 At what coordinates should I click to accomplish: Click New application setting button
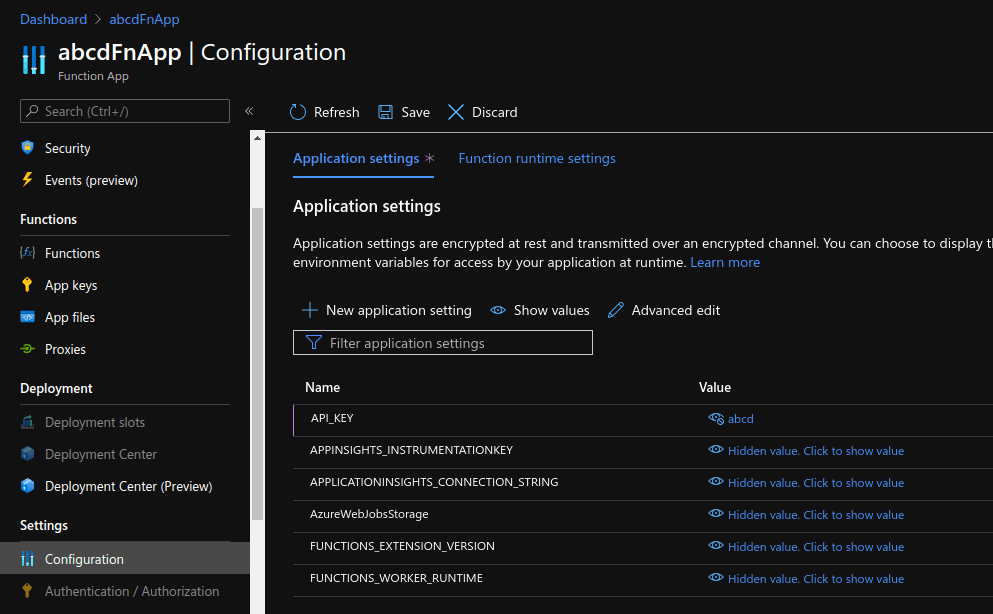(x=387, y=310)
